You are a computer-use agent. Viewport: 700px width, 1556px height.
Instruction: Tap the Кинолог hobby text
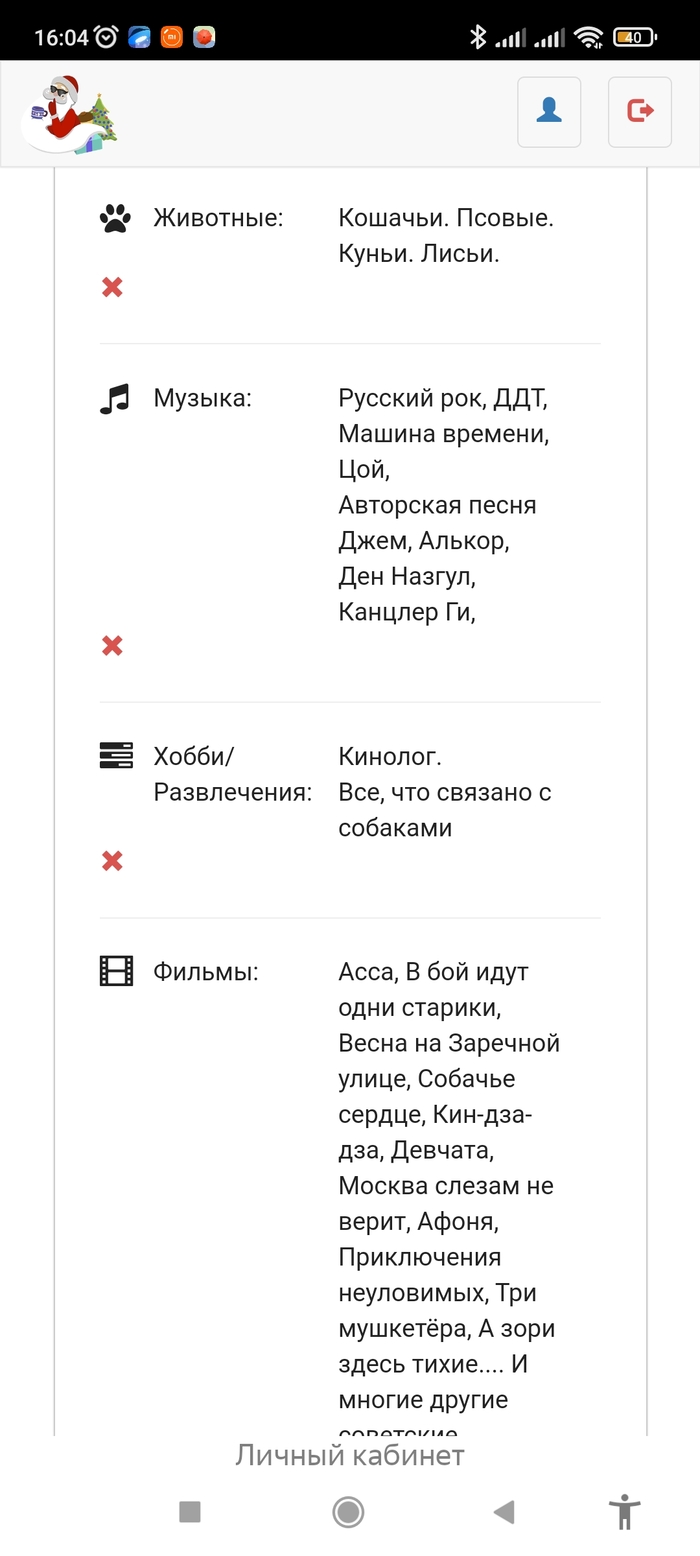390,756
